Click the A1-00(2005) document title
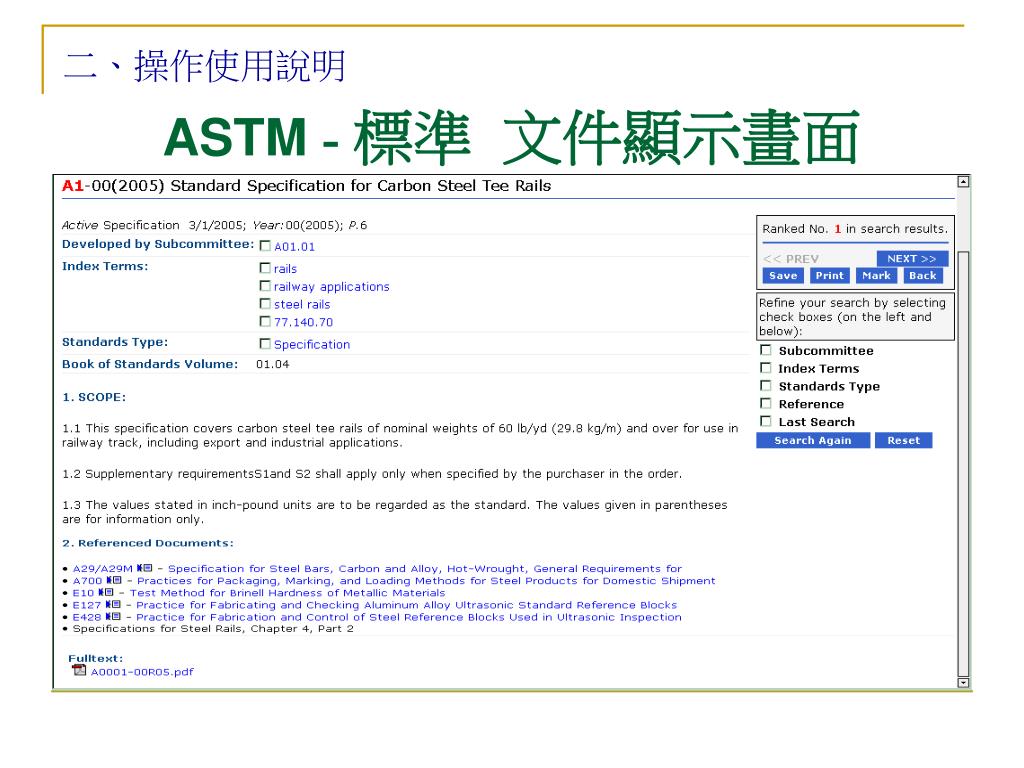The width and height of the screenshot is (1024, 768). pos(306,185)
